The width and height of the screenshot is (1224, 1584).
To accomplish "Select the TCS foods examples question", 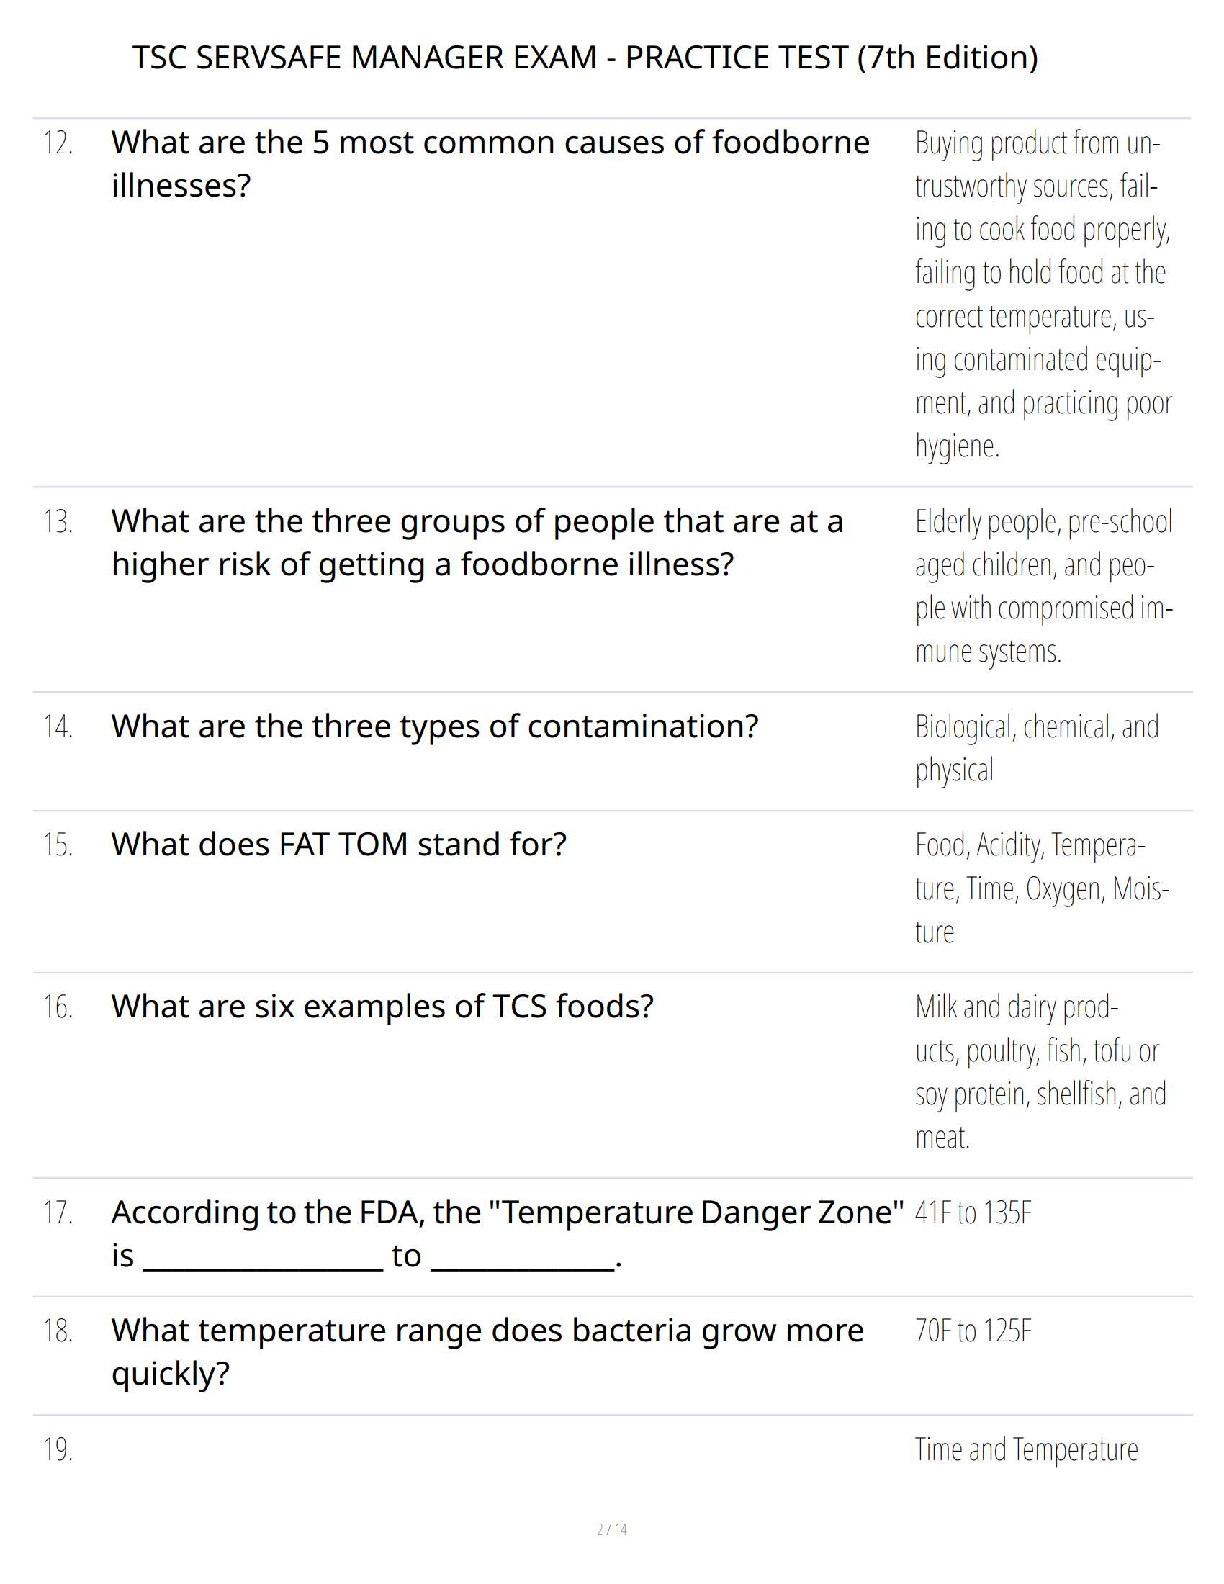I will pyautogui.click(x=382, y=1006).
